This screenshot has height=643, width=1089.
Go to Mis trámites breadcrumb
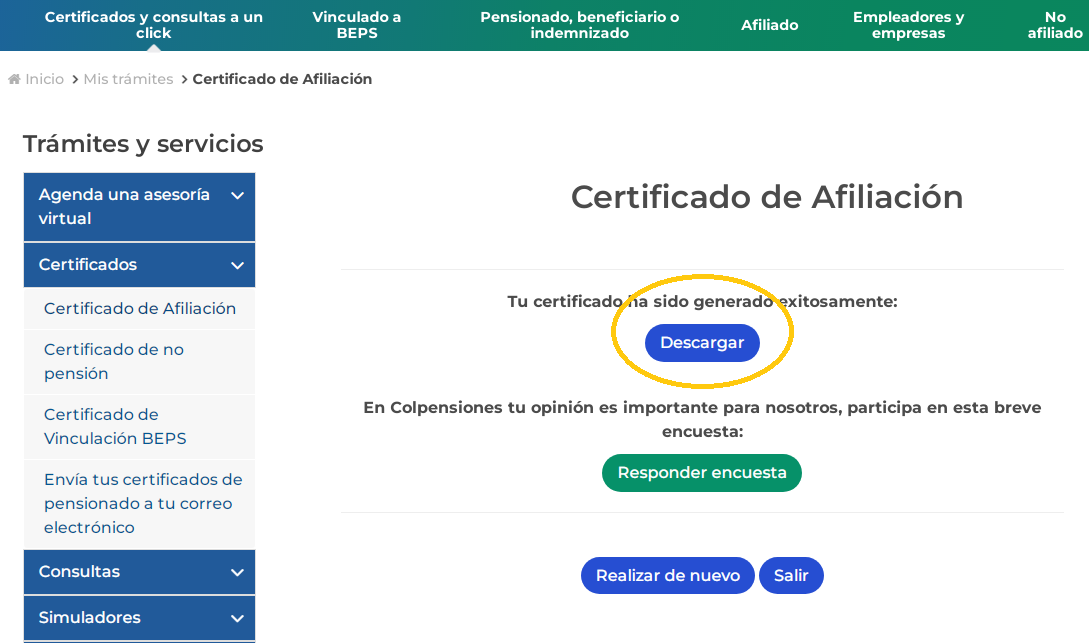click(x=128, y=79)
